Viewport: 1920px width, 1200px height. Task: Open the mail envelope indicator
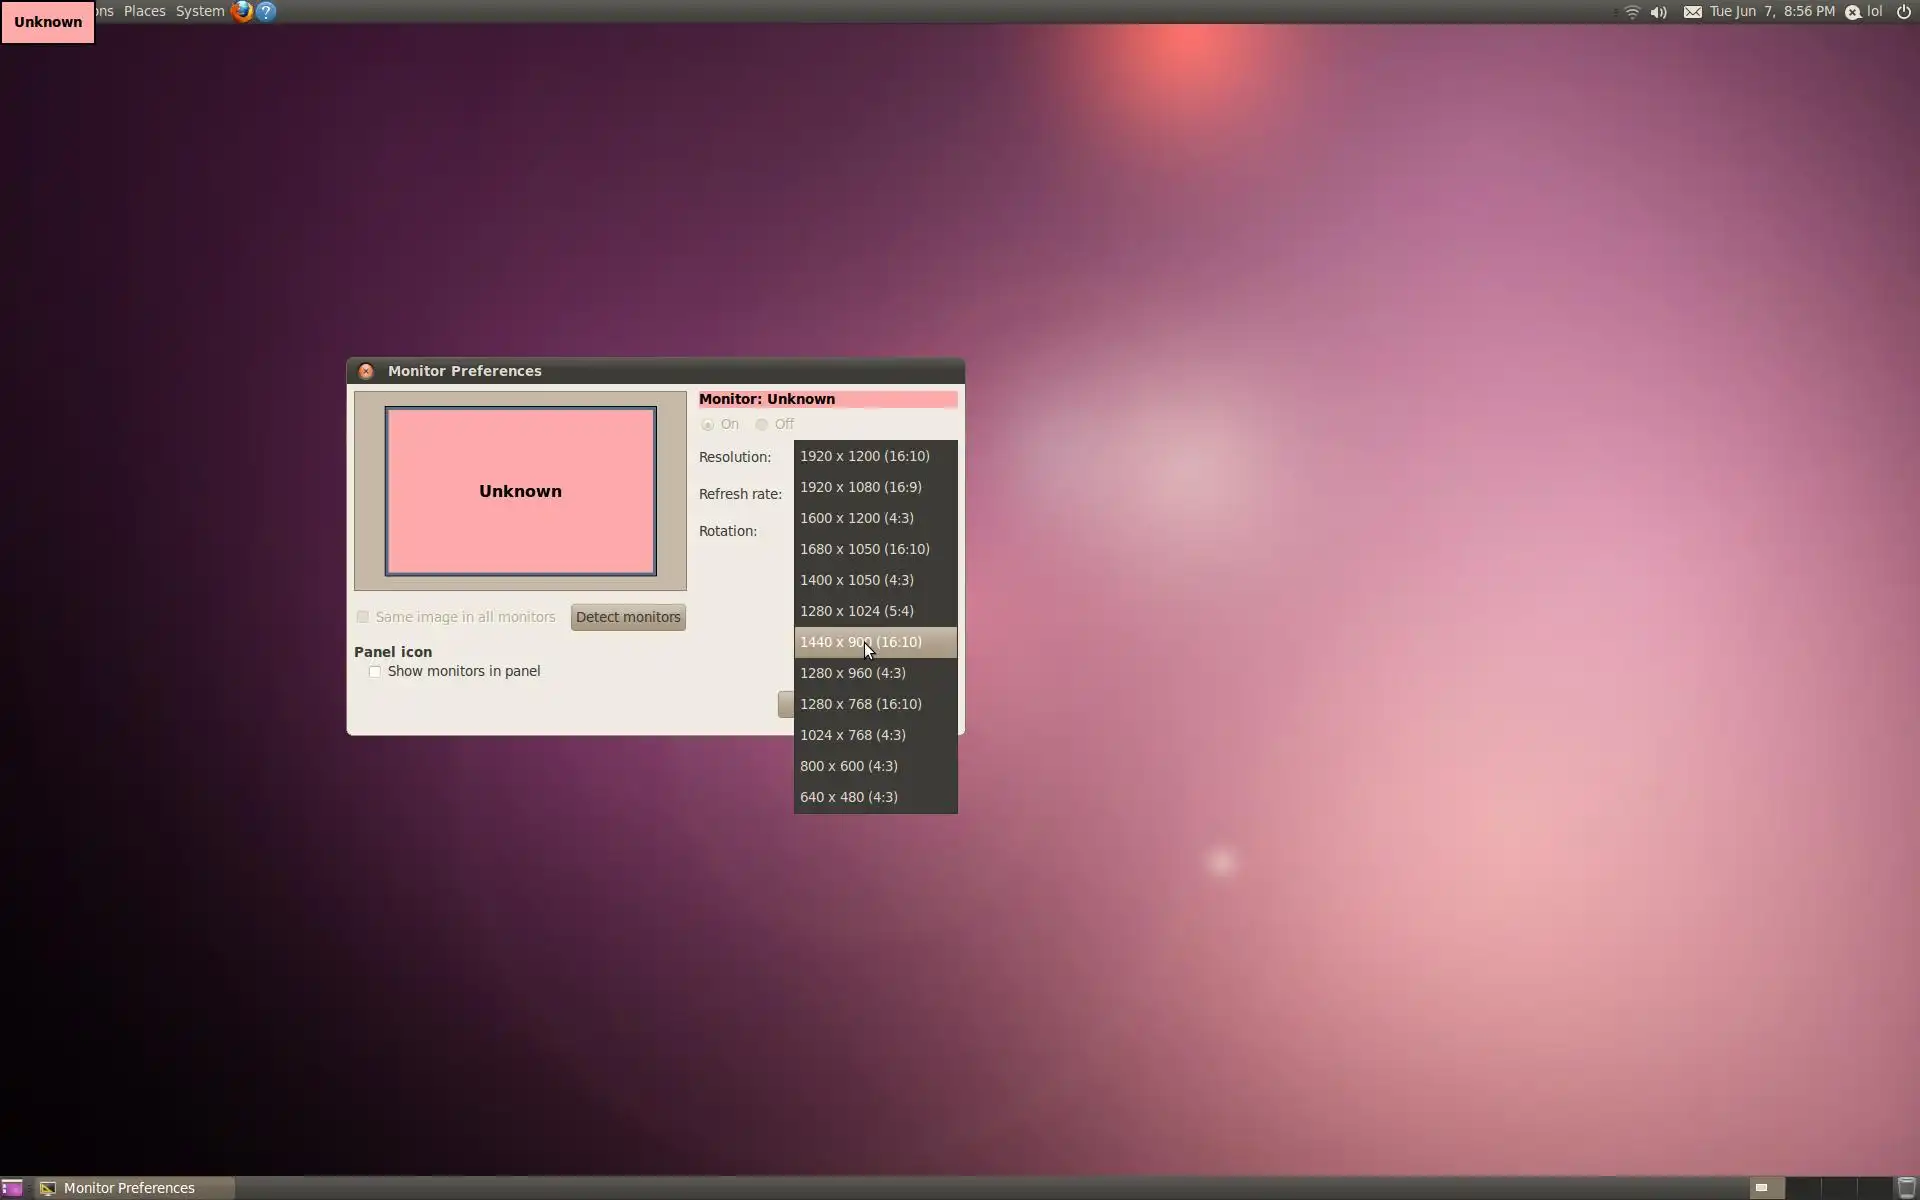(x=1692, y=12)
